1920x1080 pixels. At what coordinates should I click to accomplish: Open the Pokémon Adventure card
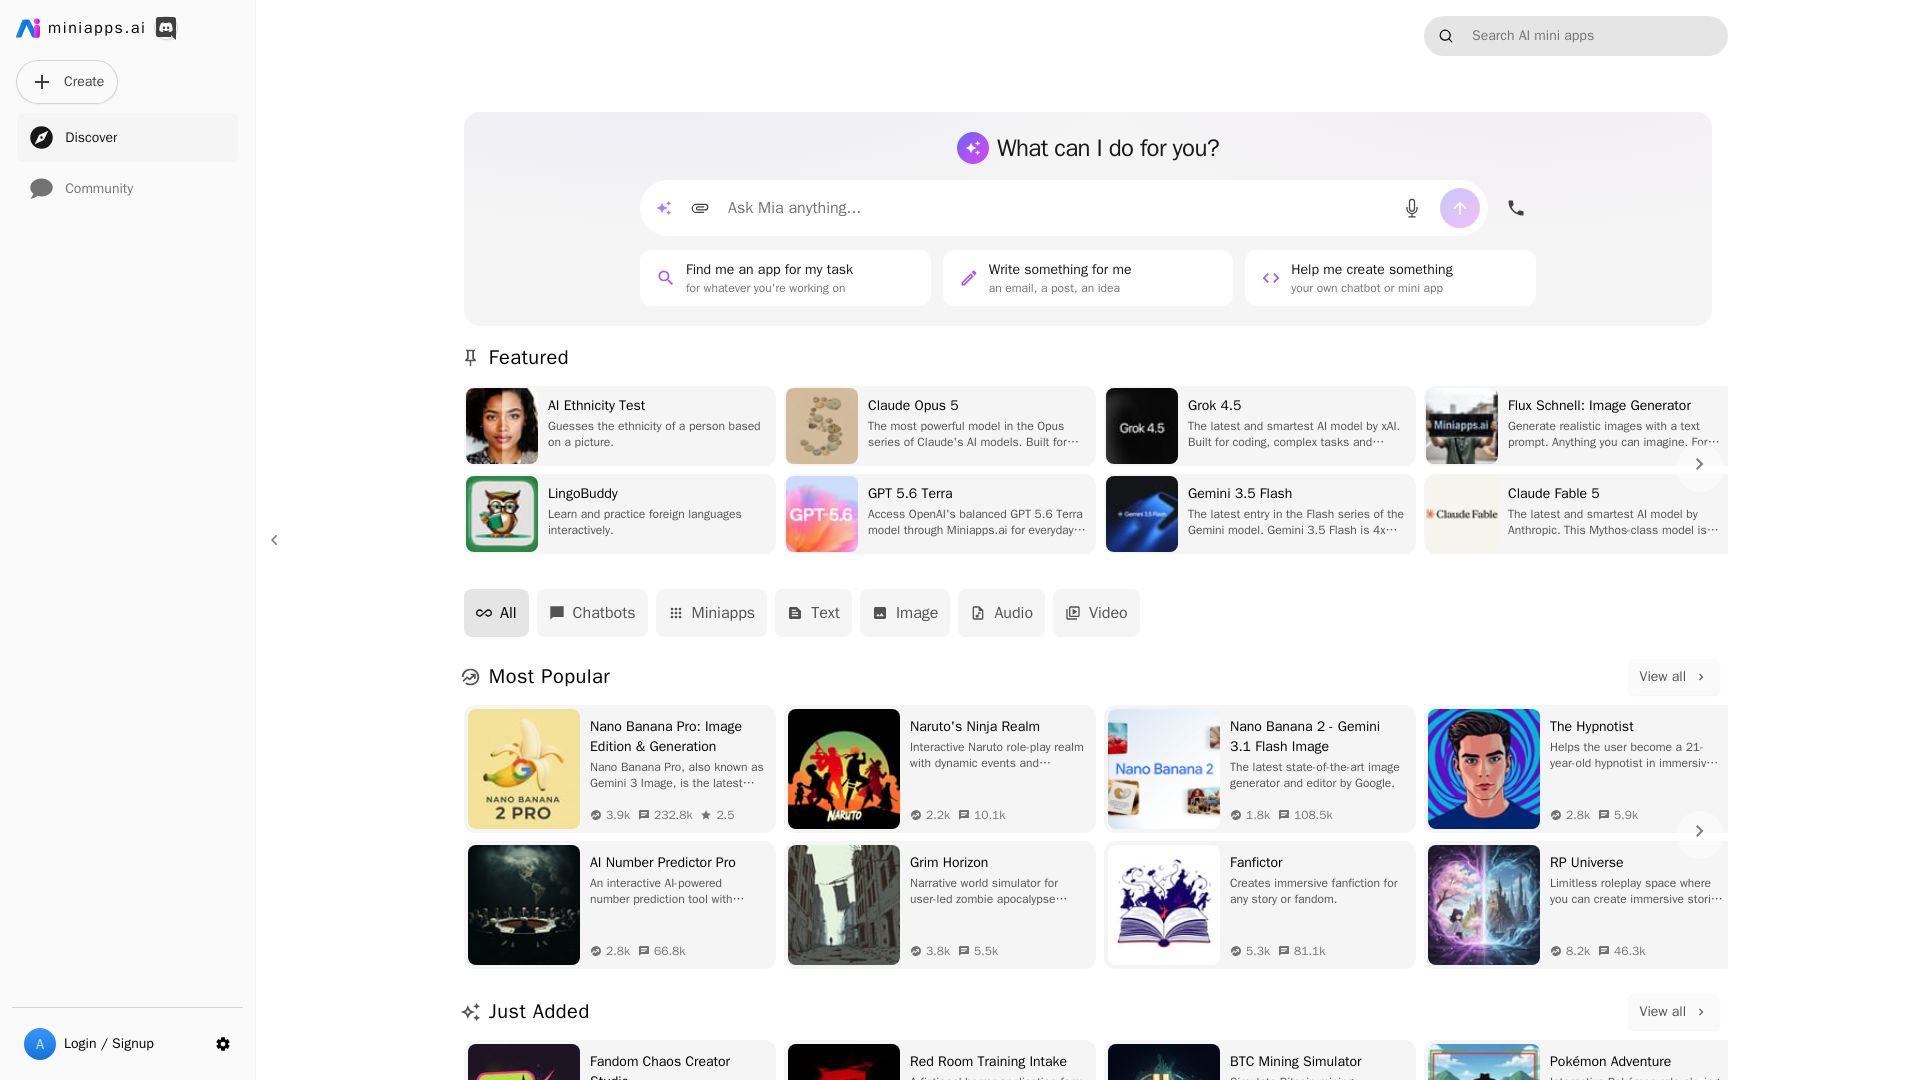(x=1576, y=1061)
